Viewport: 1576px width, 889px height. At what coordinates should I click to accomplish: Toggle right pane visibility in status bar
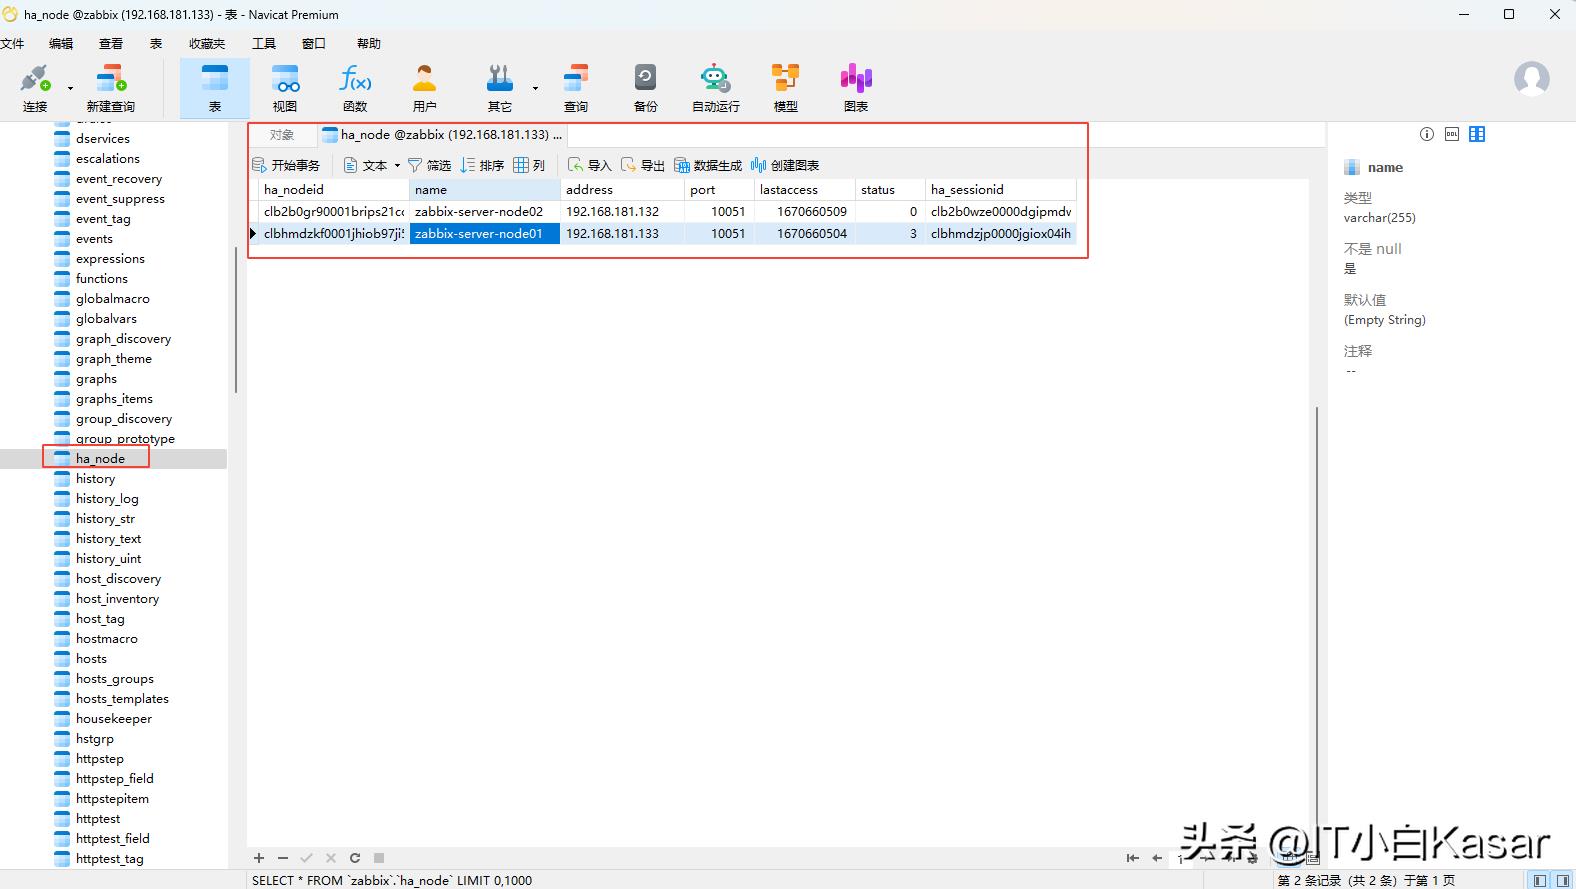click(x=1563, y=880)
